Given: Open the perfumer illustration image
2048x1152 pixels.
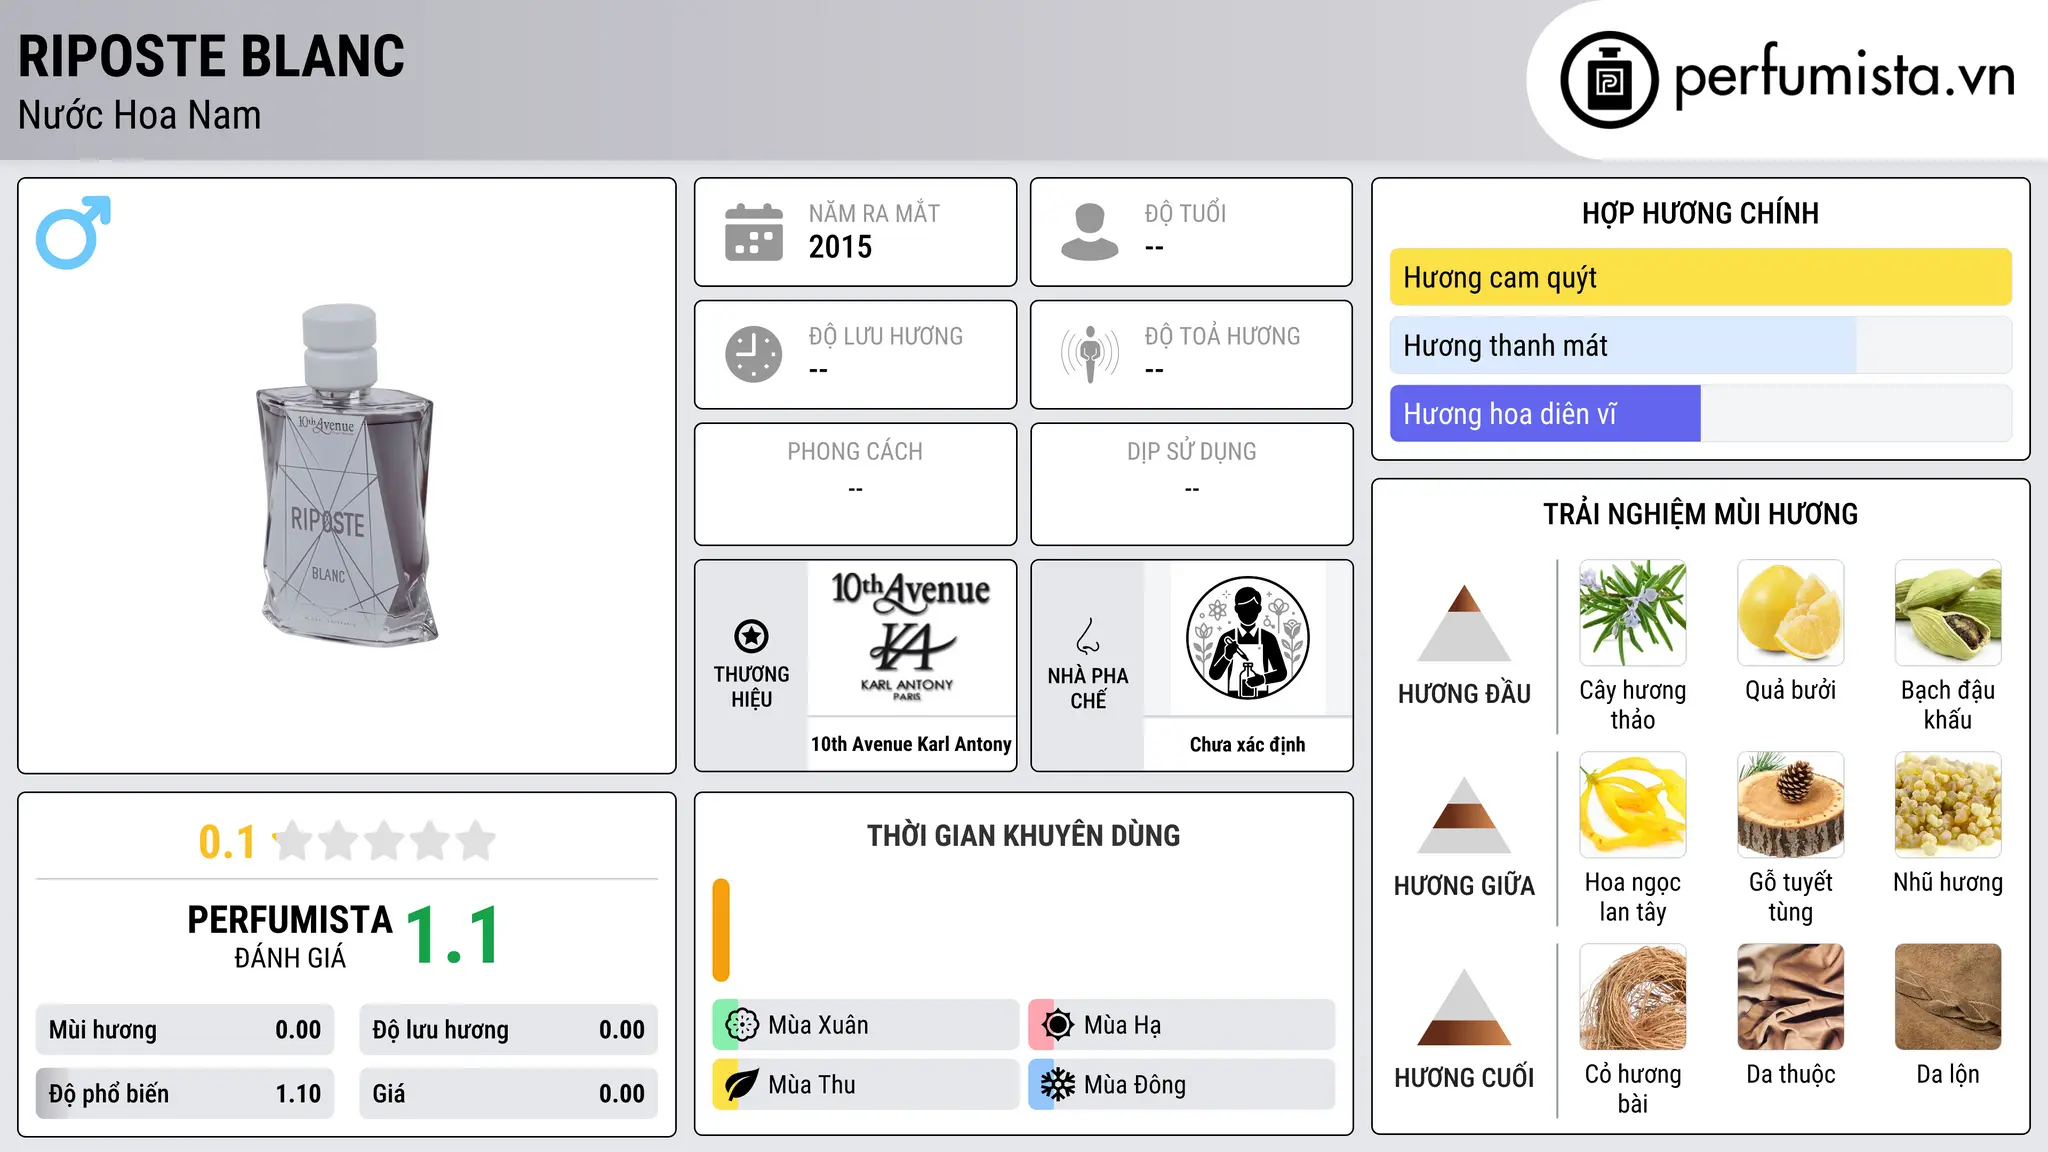Looking at the screenshot, I should pos(1247,637).
